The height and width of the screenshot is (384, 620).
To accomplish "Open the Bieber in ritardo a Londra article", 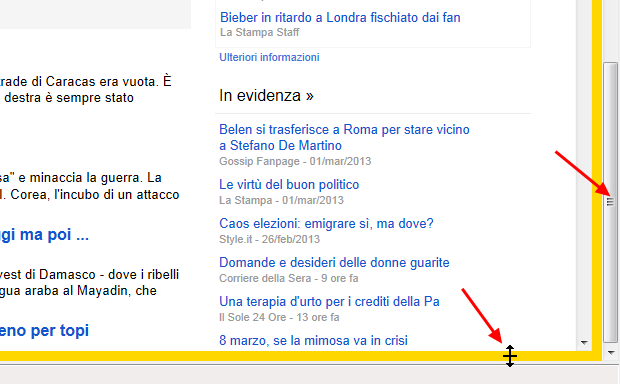I will tap(340, 17).
